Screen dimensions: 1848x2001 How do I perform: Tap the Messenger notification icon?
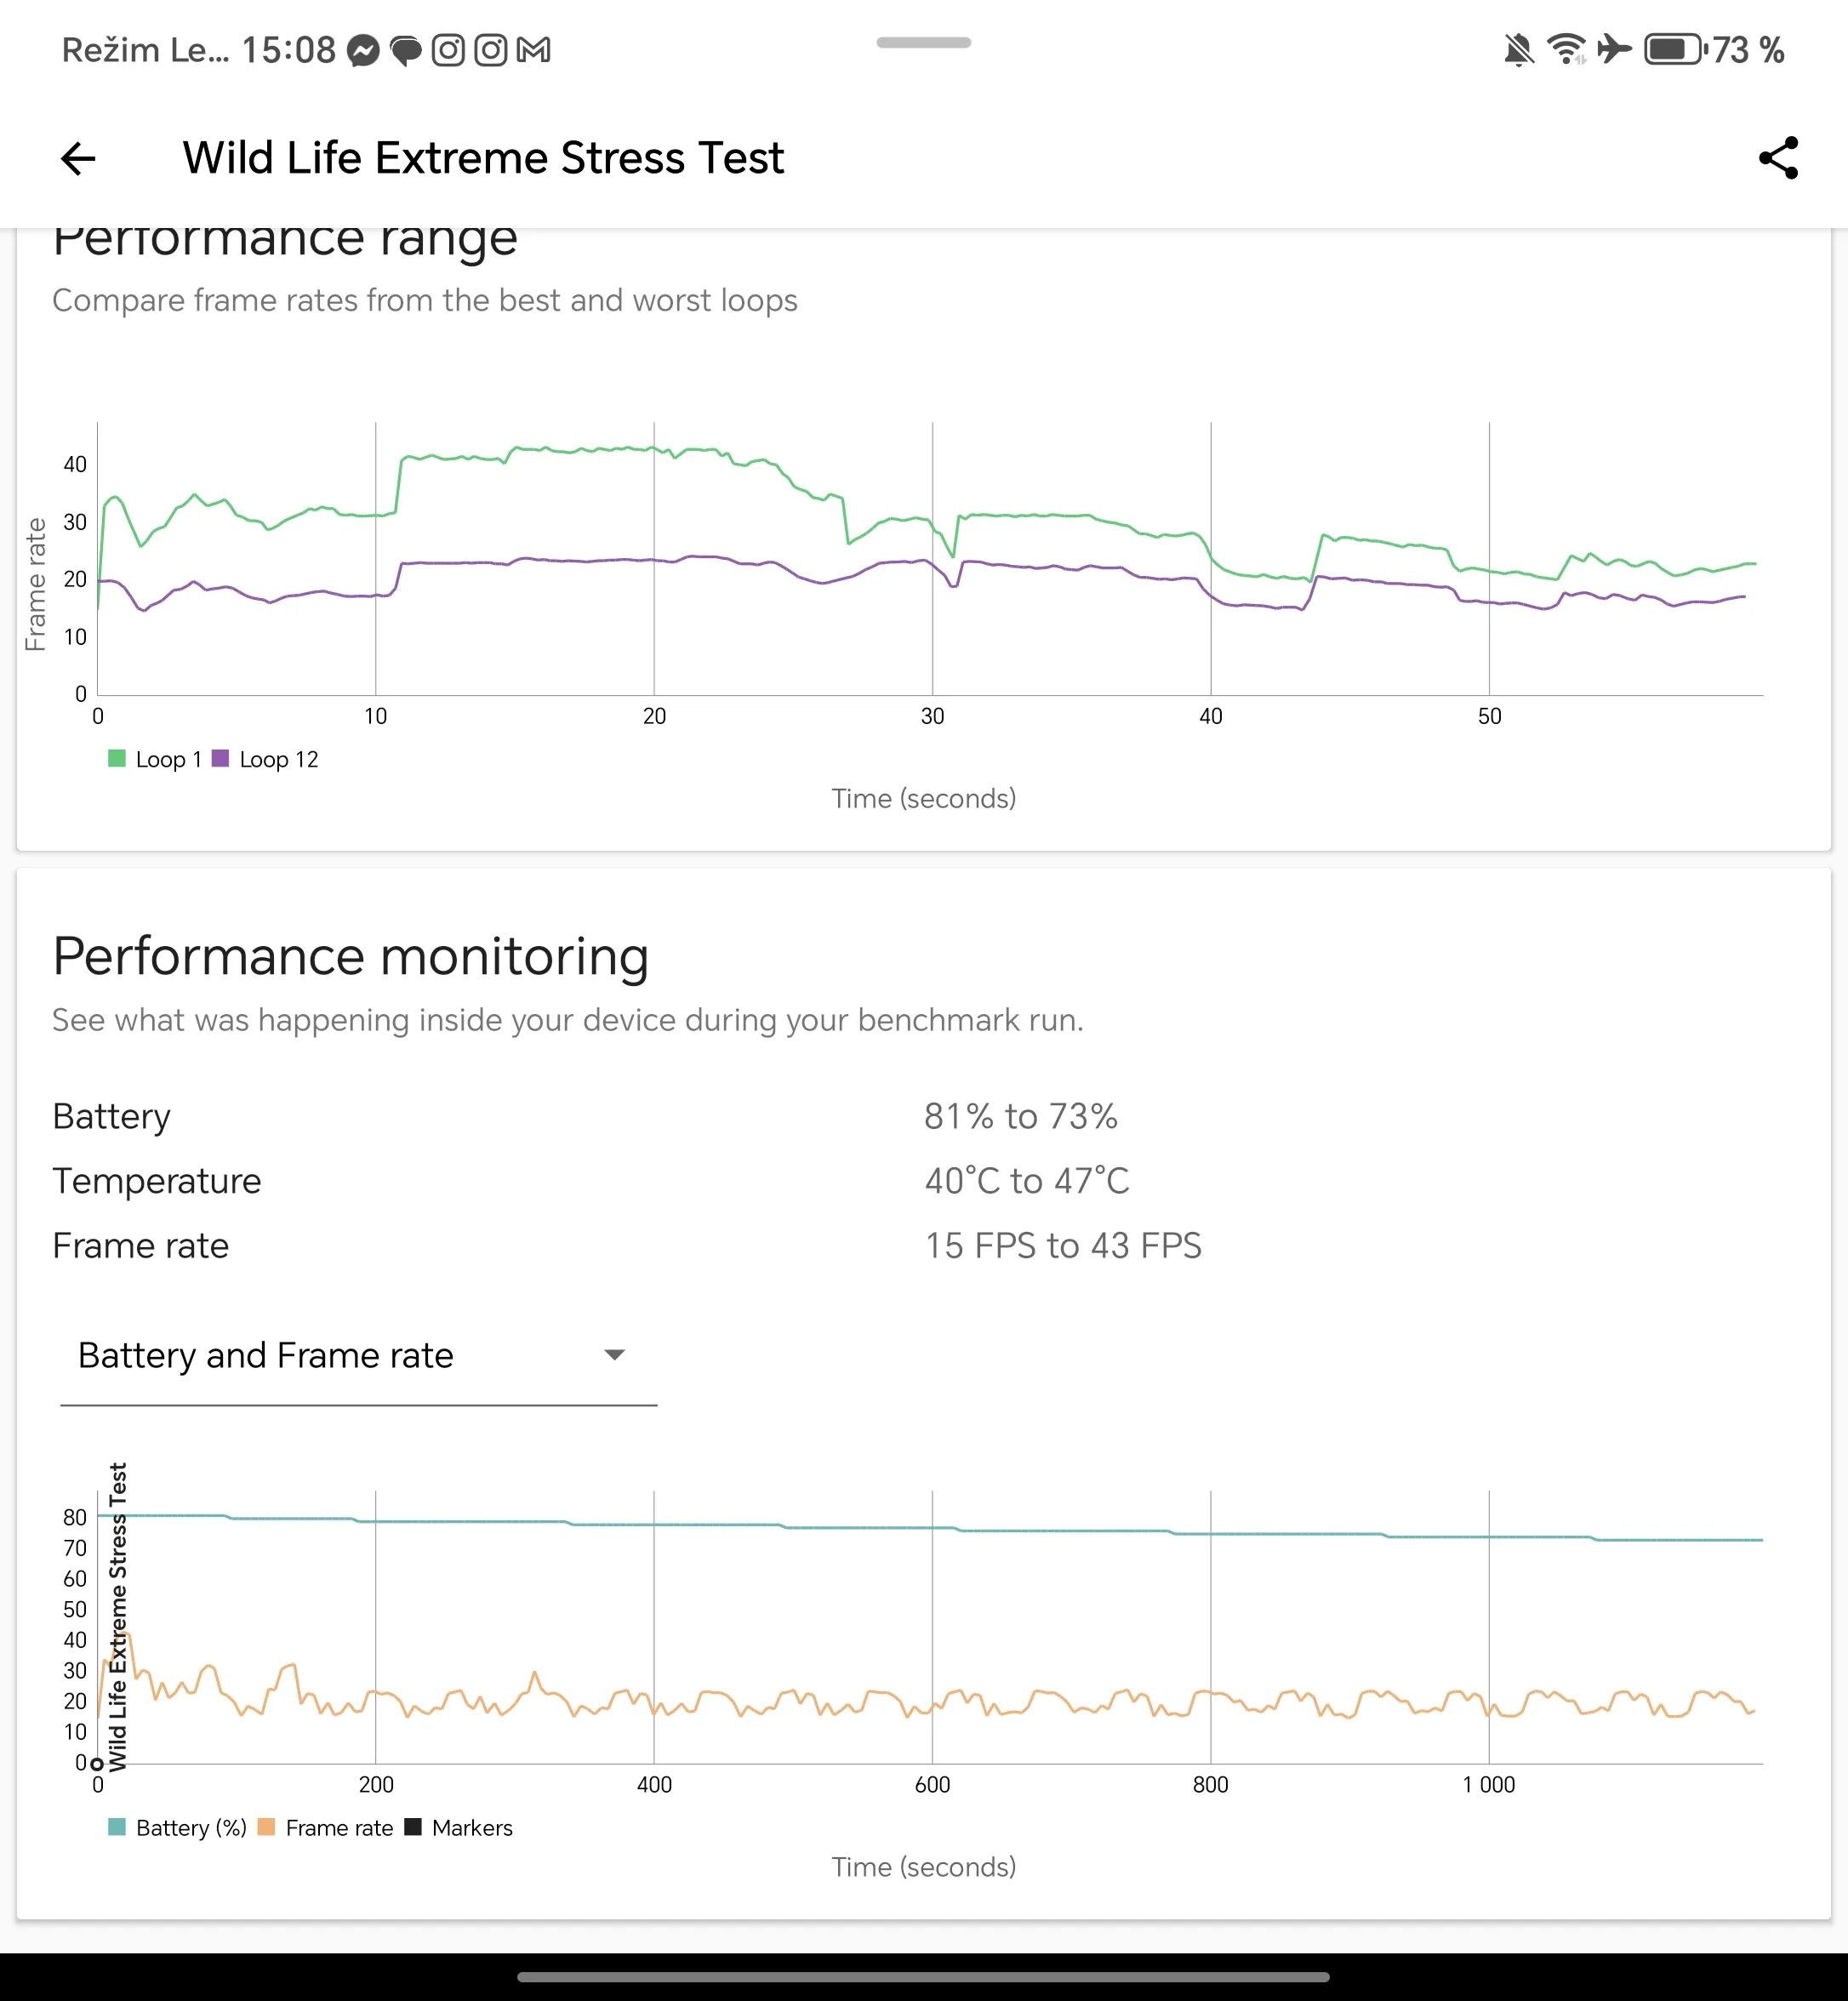pyautogui.click(x=363, y=50)
